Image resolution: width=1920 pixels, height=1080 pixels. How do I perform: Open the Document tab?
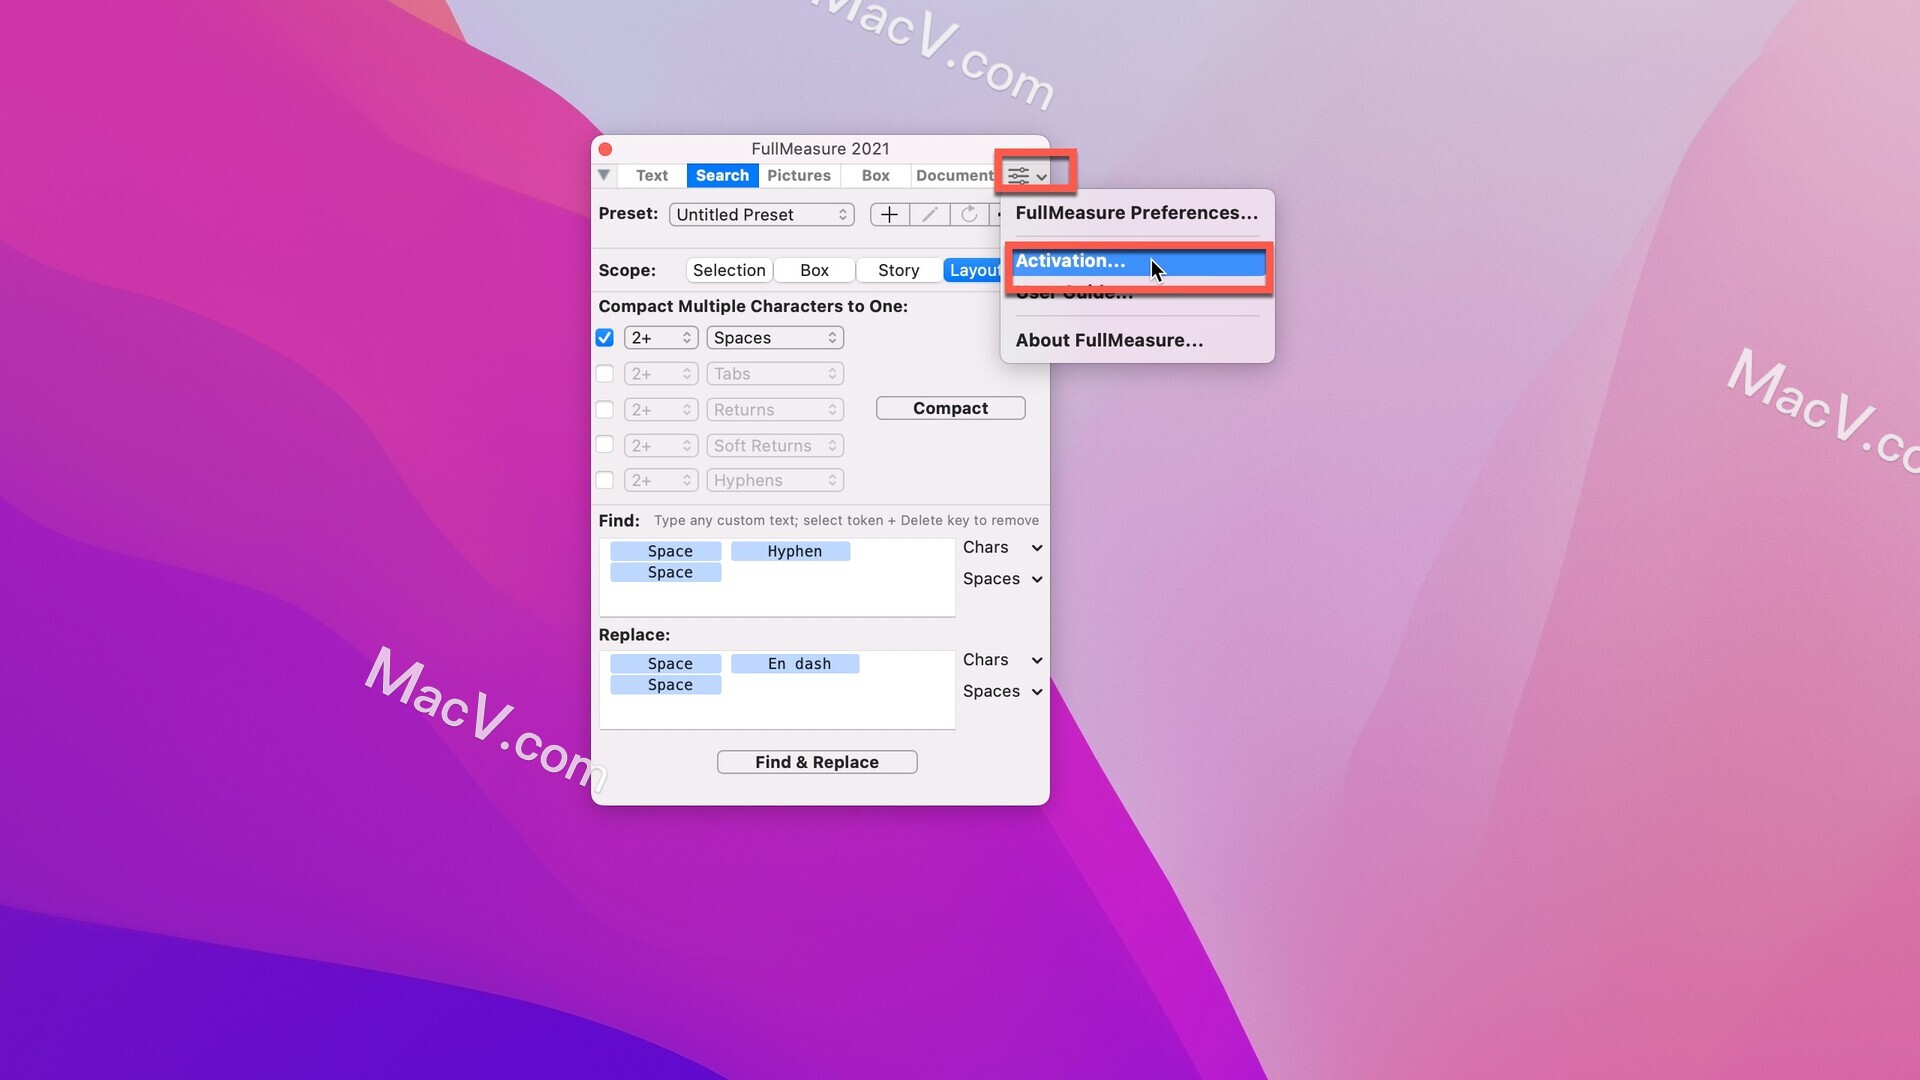click(954, 176)
